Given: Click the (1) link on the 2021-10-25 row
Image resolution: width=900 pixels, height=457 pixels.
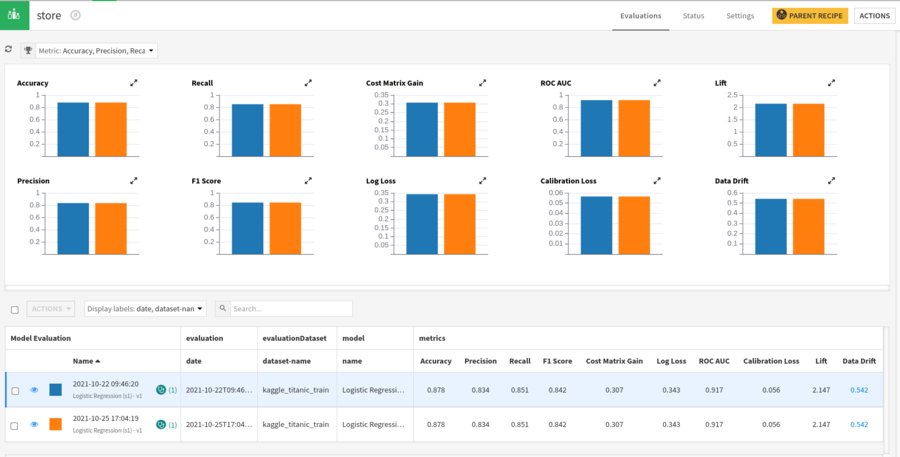Looking at the screenshot, I should pyautogui.click(x=173, y=425).
